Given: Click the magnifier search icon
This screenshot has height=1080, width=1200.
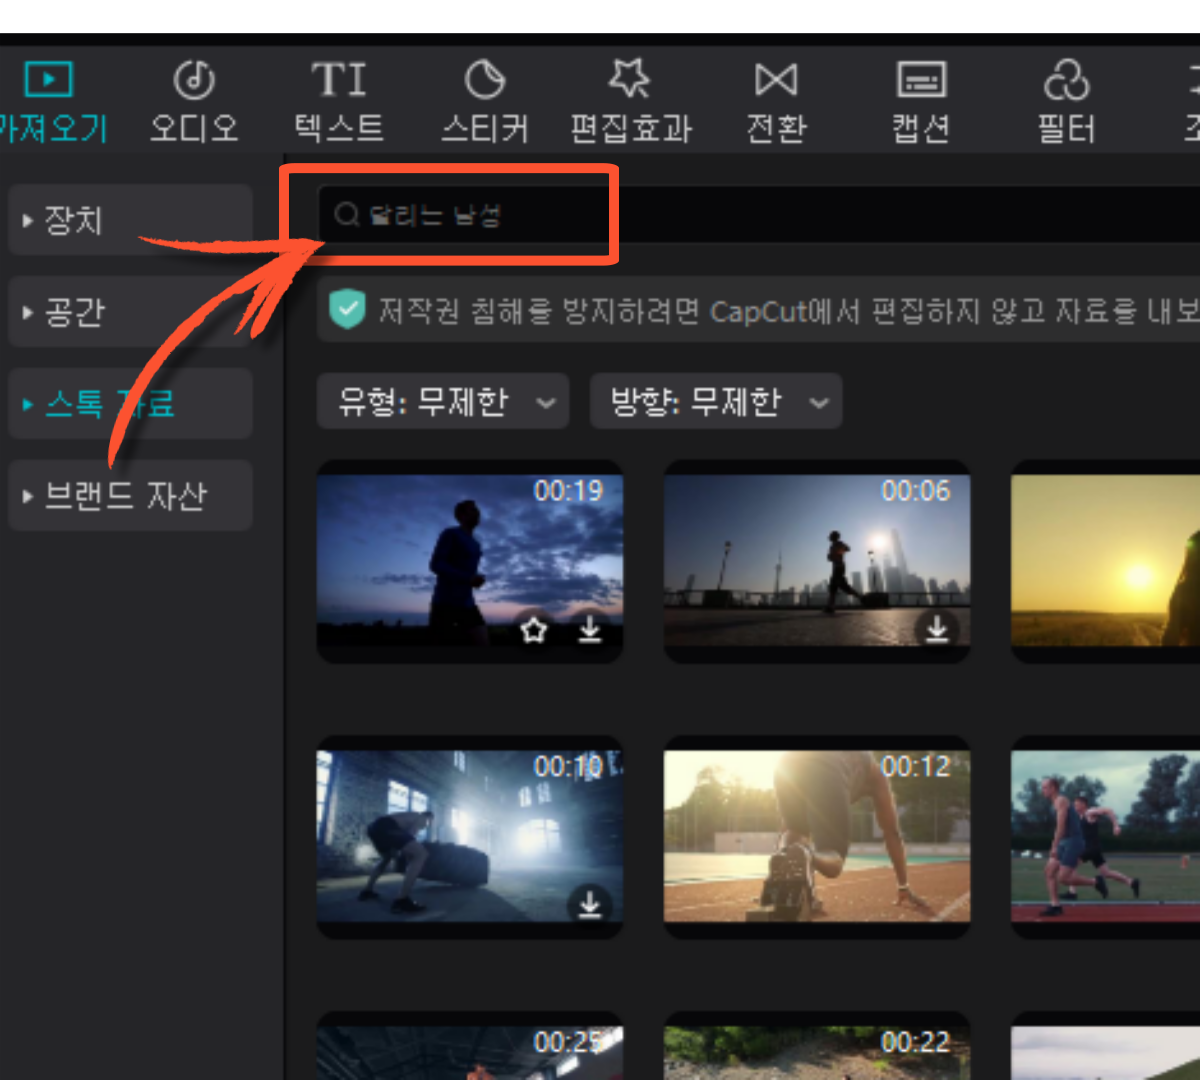Looking at the screenshot, I should point(346,214).
